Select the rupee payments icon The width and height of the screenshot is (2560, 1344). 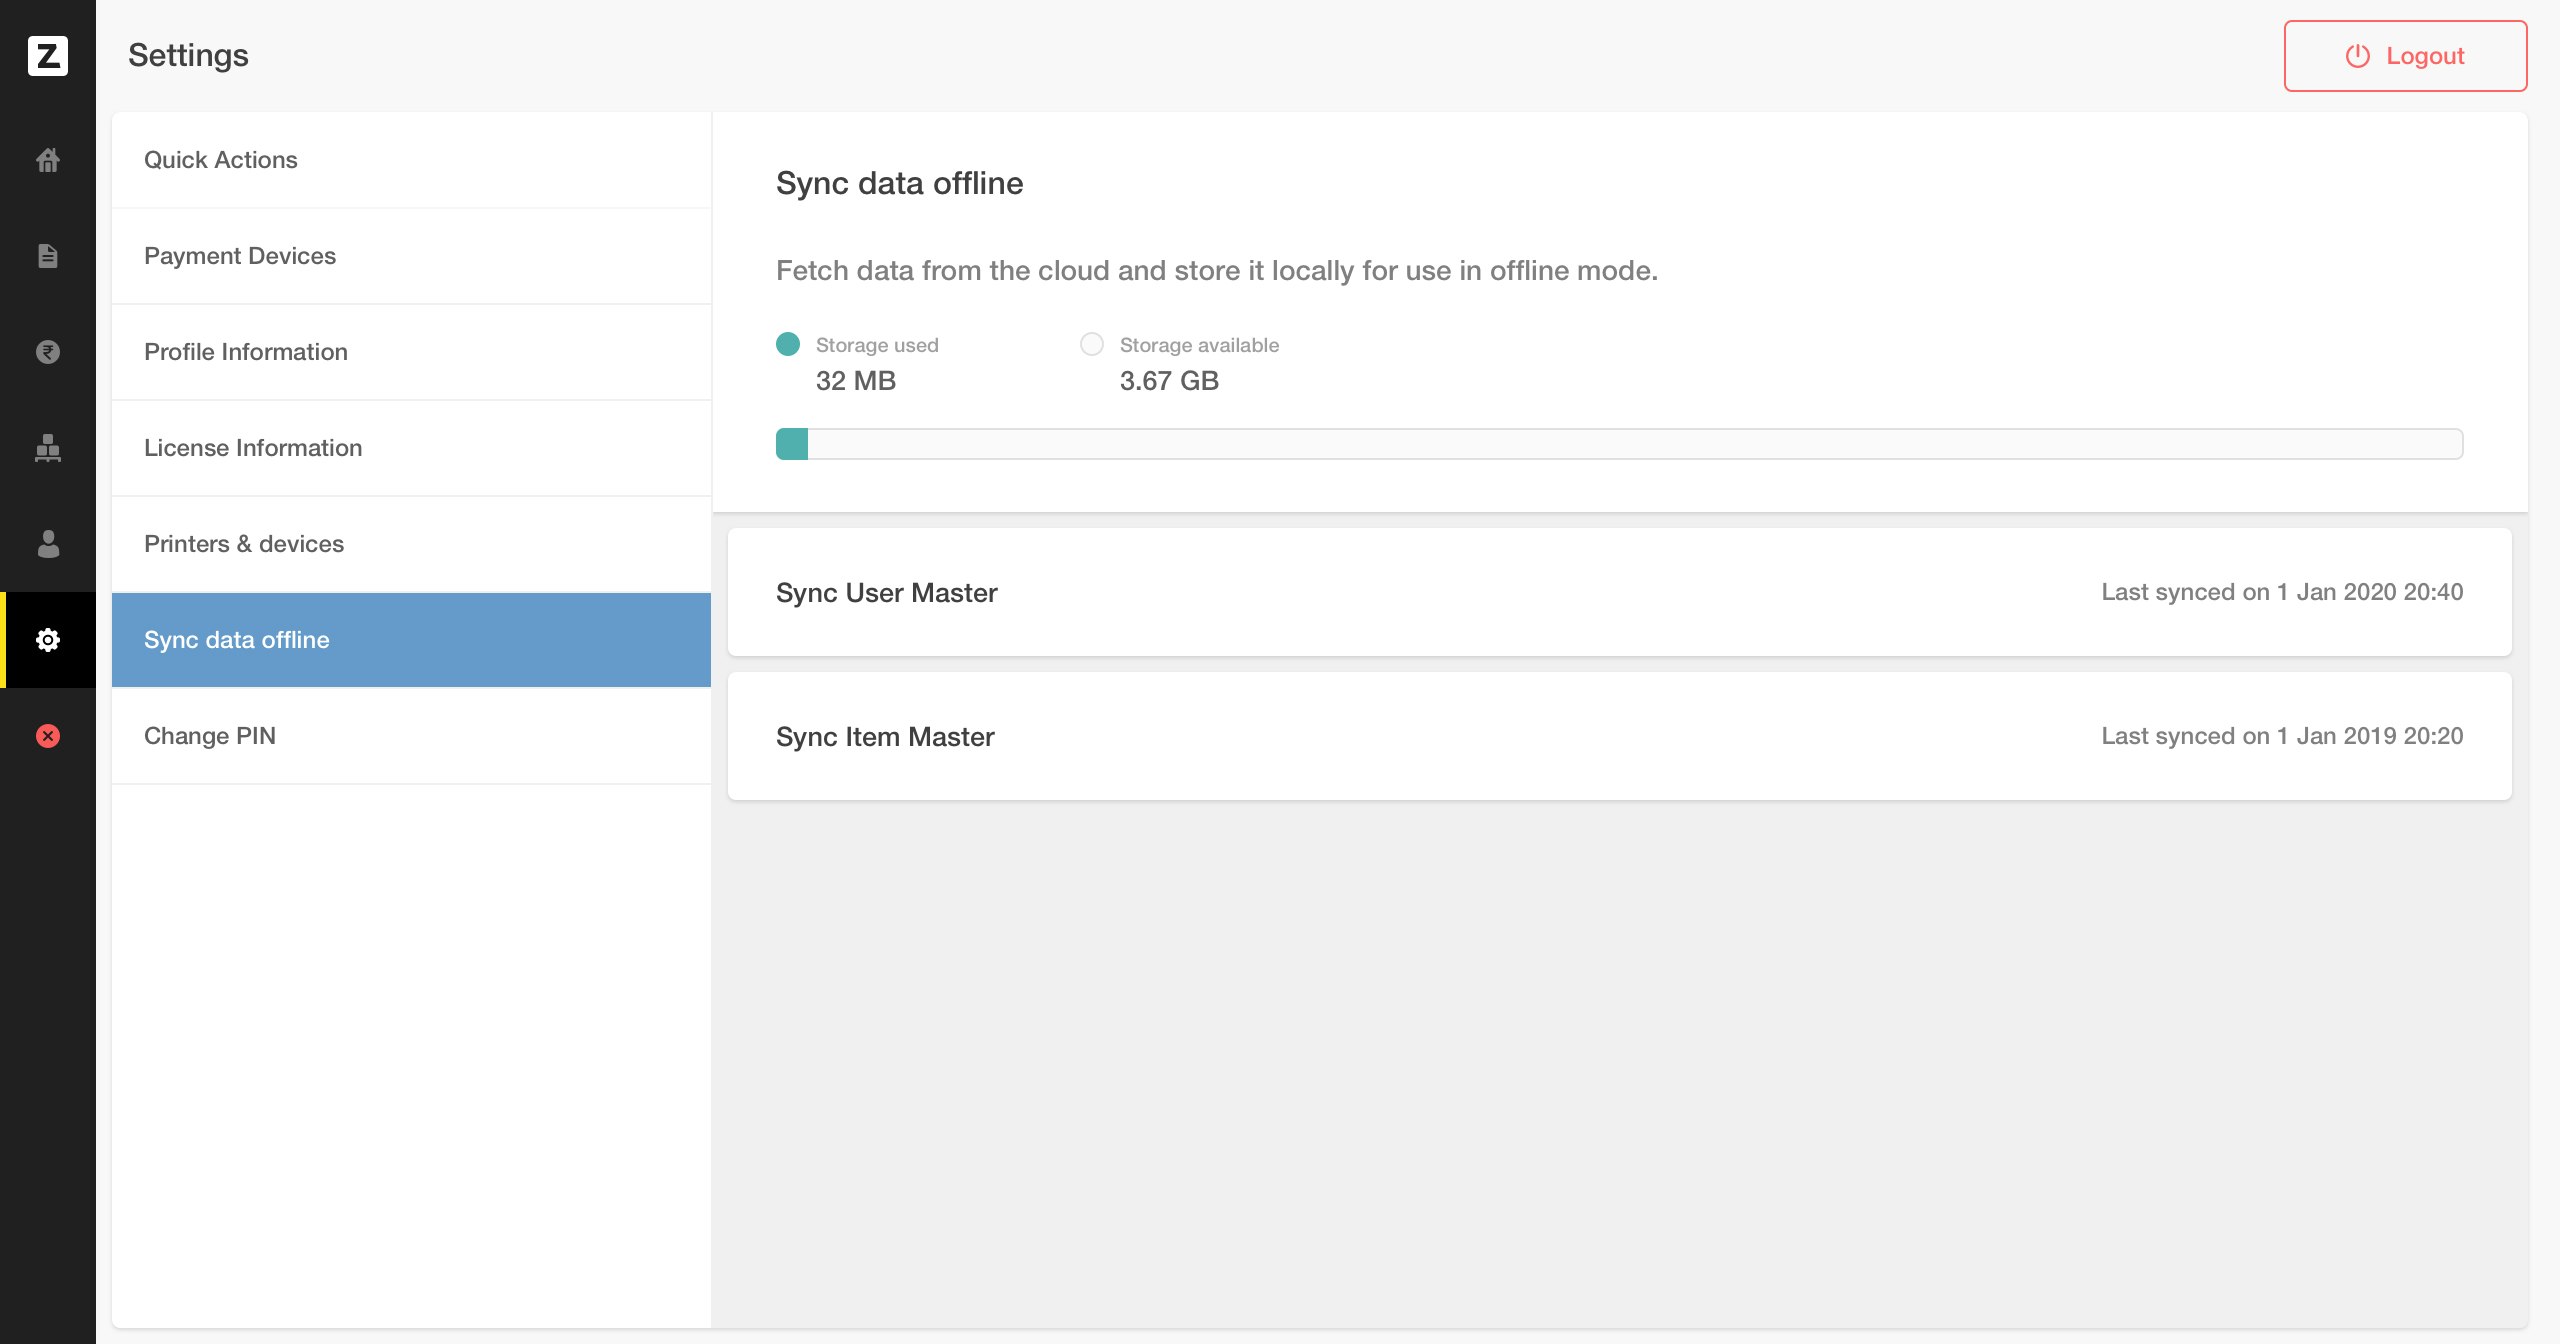click(x=48, y=352)
